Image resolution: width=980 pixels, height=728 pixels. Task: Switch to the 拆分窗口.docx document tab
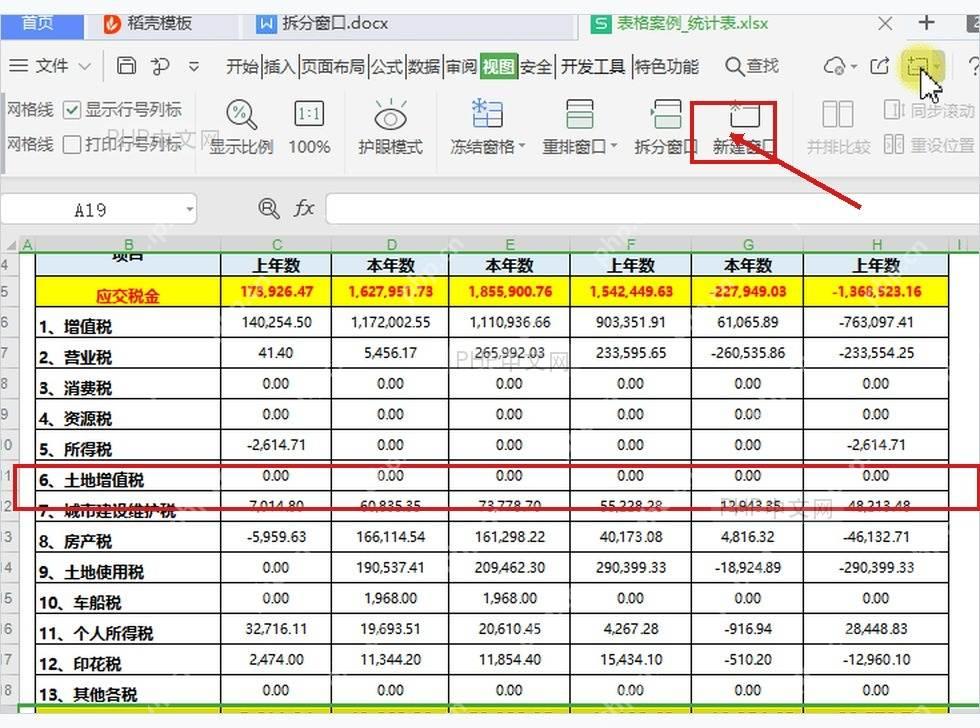click(324, 24)
